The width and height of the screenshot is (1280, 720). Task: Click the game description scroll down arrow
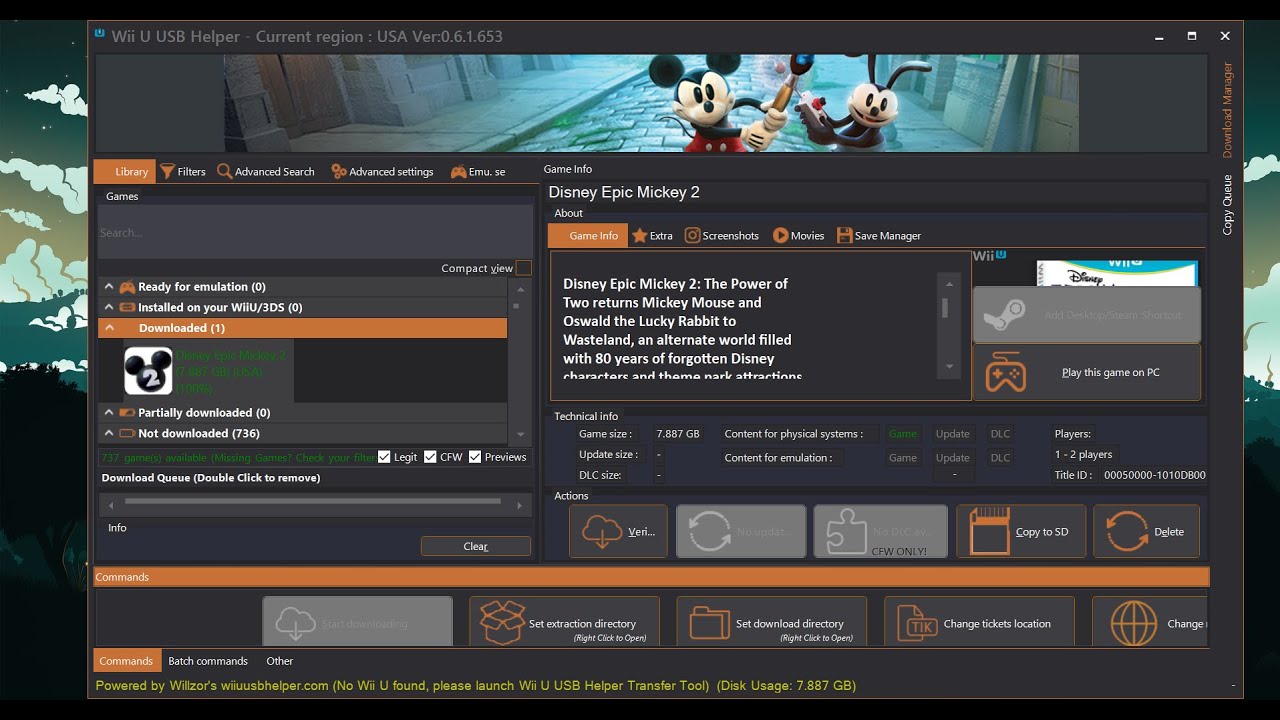(x=949, y=367)
